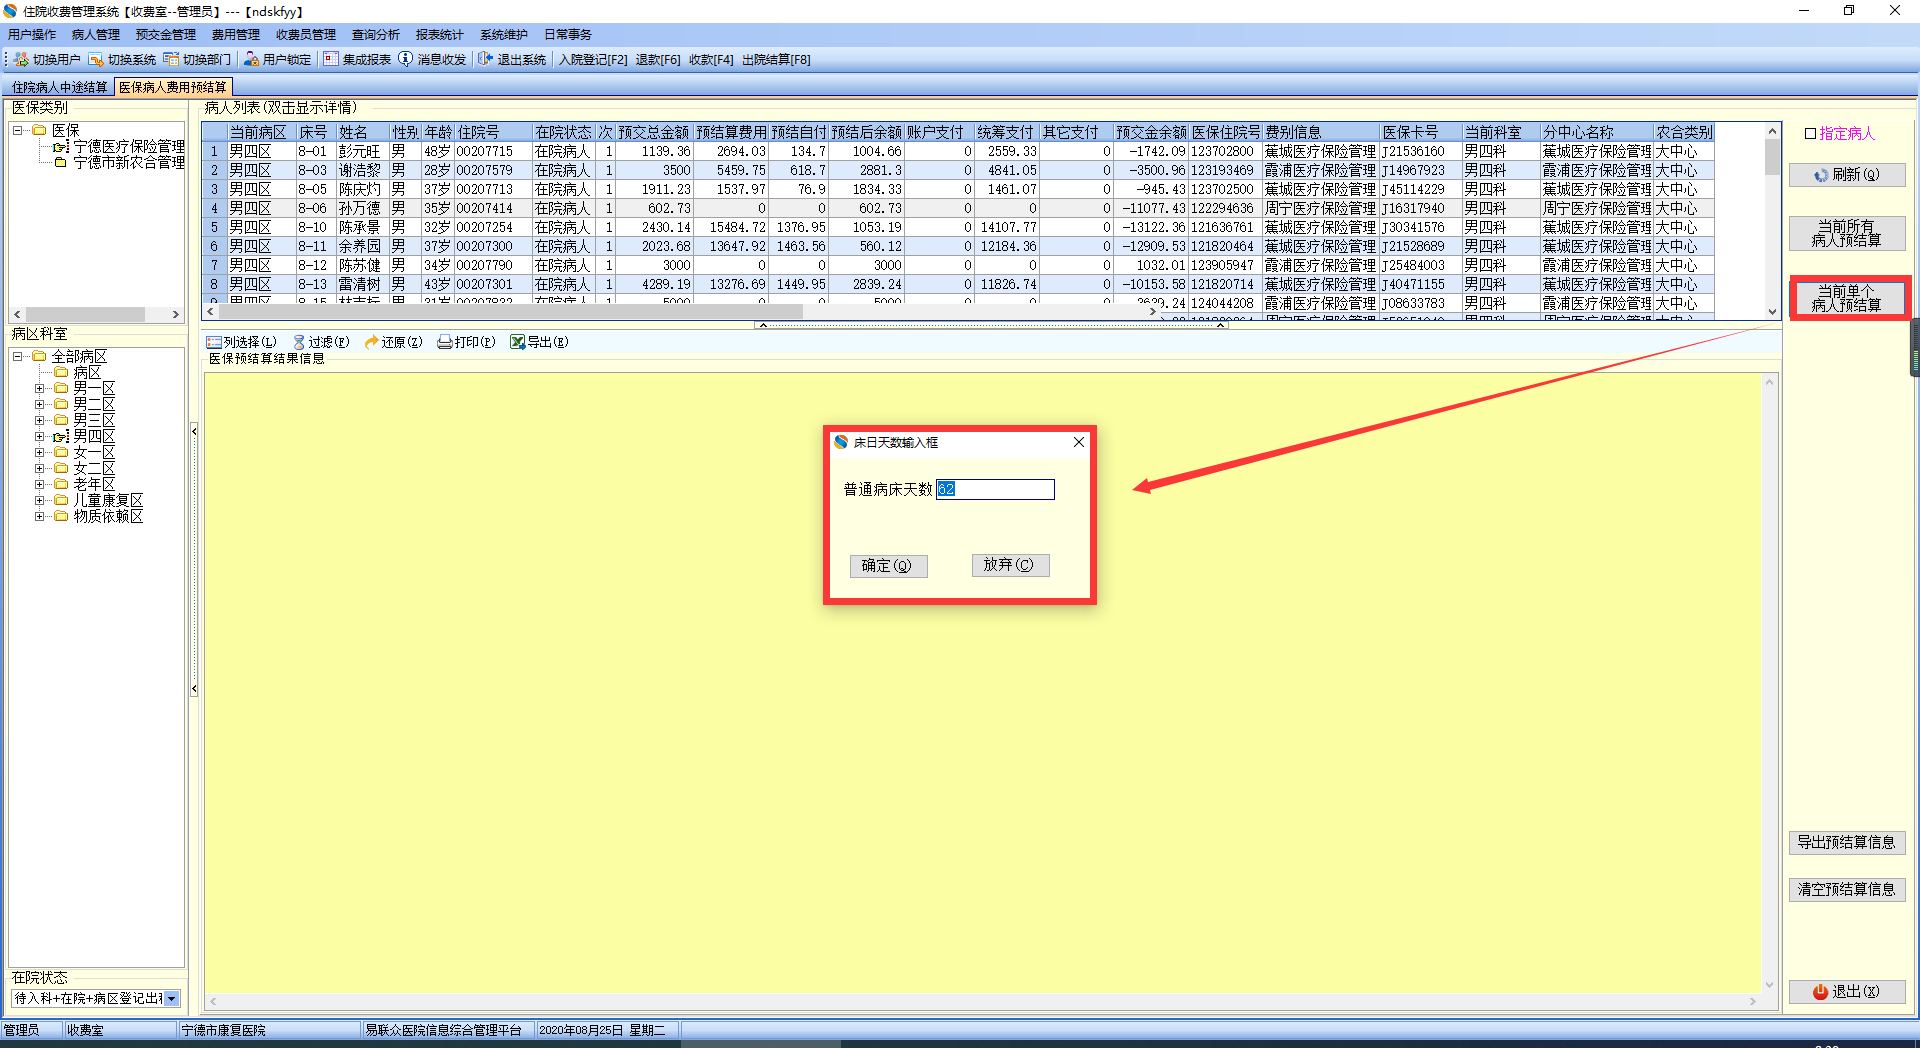
Task: Open the 在院状态 dropdown
Action: pyautogui.click(x=172, y=998)
